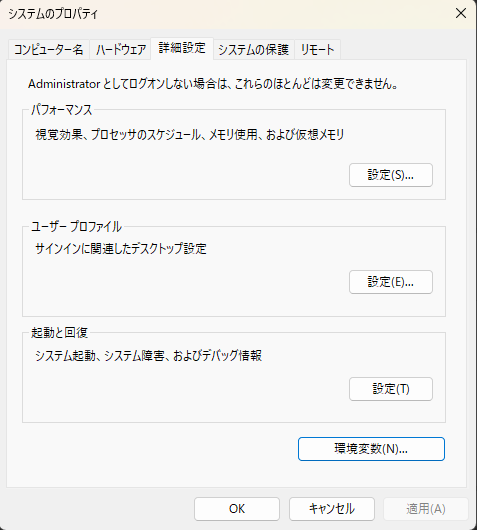Select the 詳細設定 tab
The height and width of the screenshot is (530, 477).
click(x=182, y=48)
